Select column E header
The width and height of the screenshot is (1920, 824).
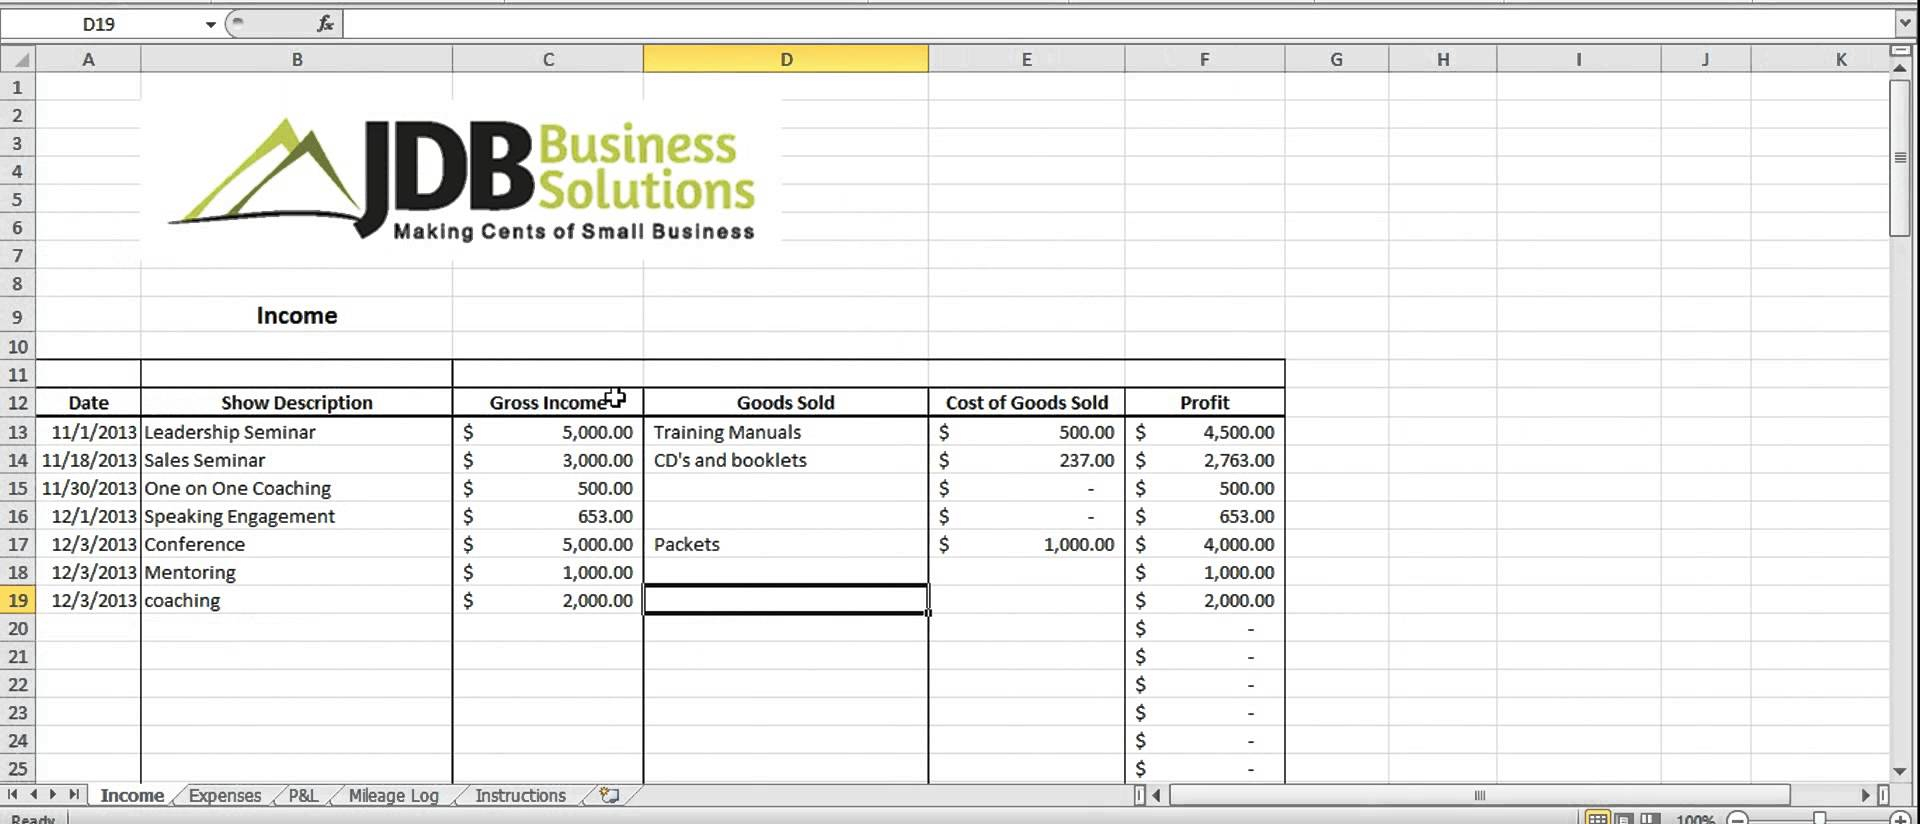click(x=1026, y=59)
